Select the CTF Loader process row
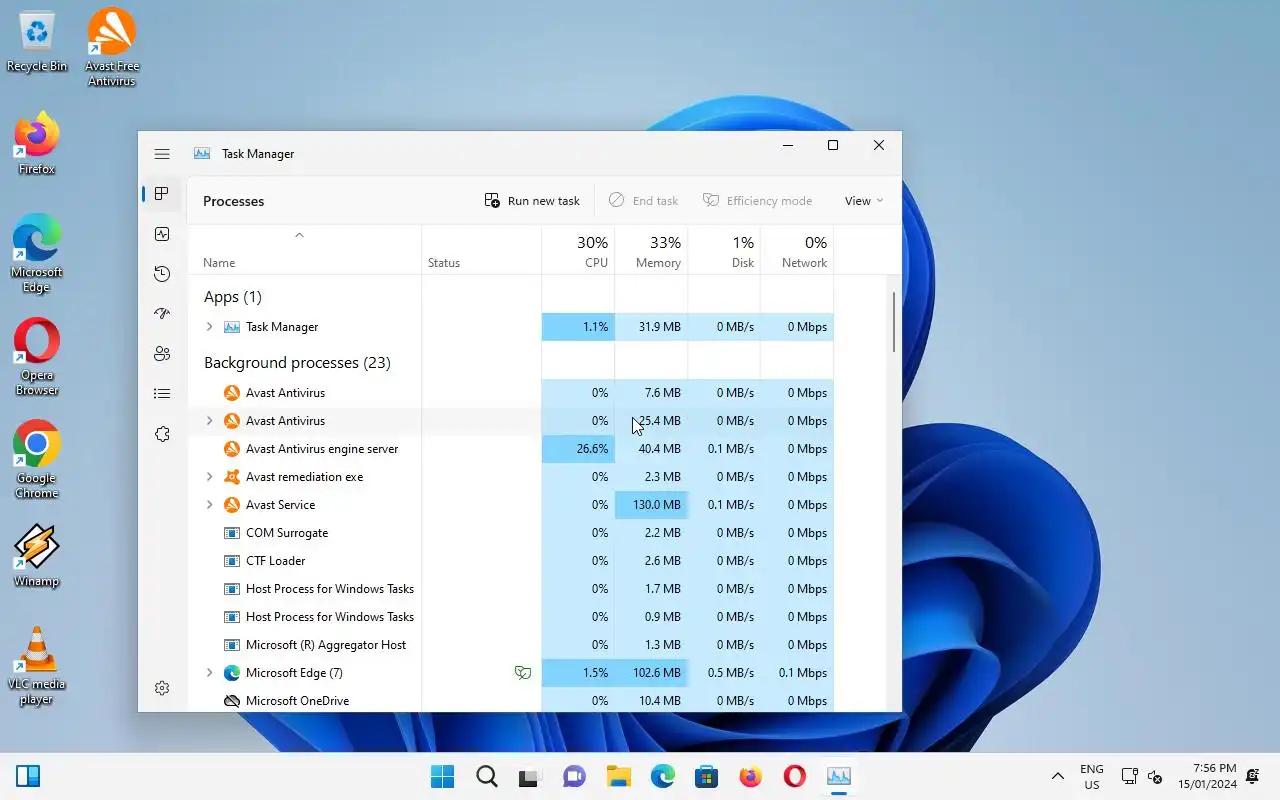Viewport: 1280px width, 800px height. [511, 561]
